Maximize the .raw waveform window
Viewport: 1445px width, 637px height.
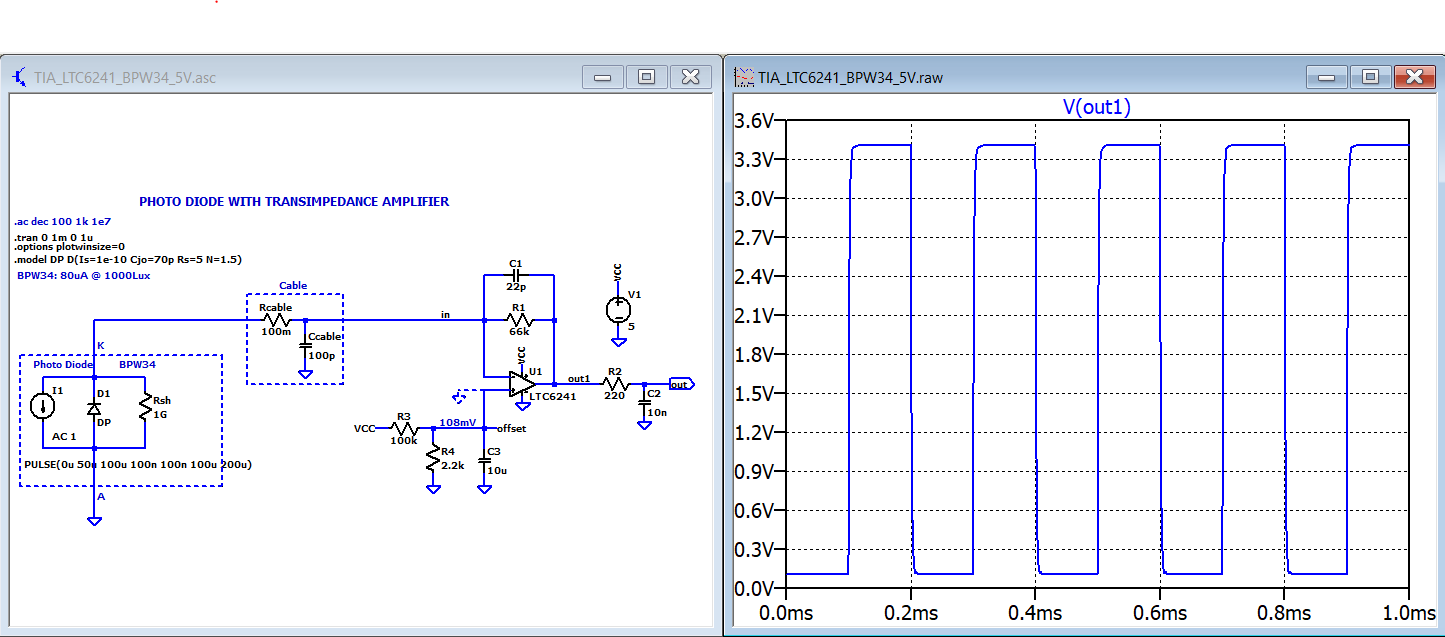click(1371, 77)
